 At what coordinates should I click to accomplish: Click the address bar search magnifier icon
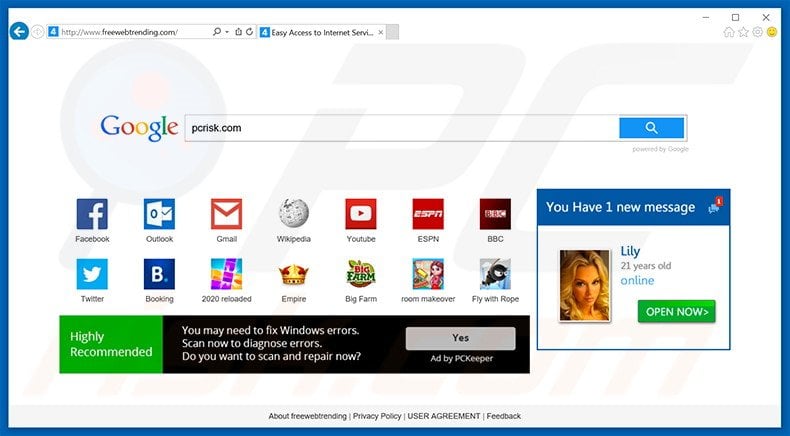217,32
